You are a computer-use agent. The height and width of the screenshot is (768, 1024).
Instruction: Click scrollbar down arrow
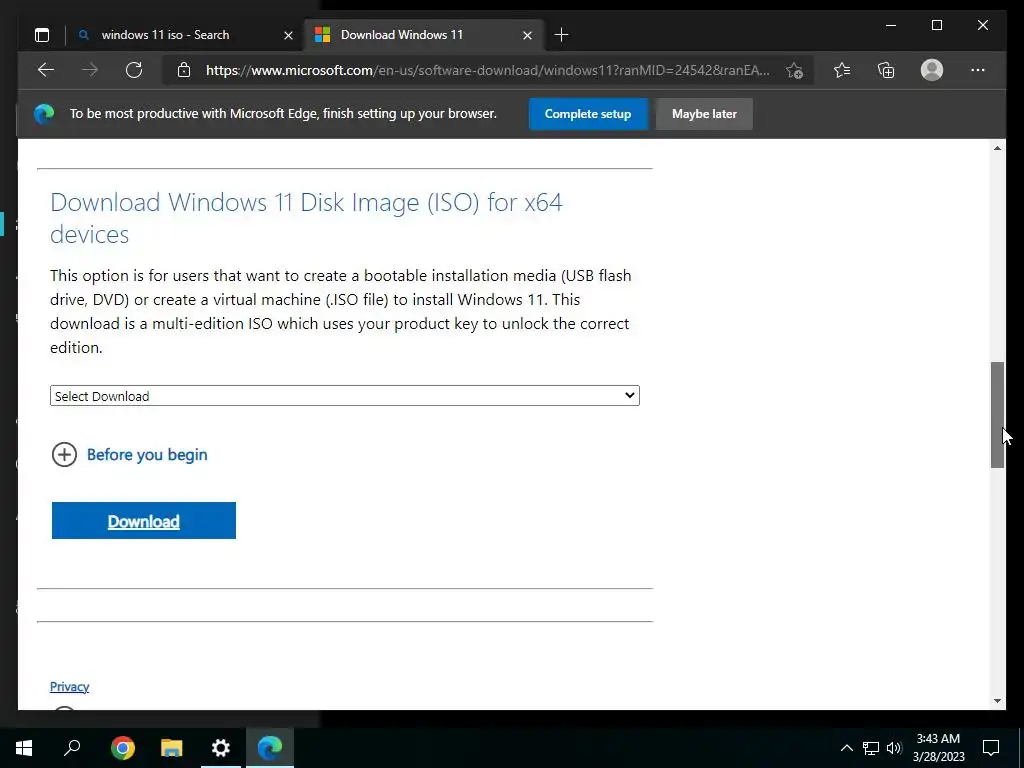(x=997, y=701)
